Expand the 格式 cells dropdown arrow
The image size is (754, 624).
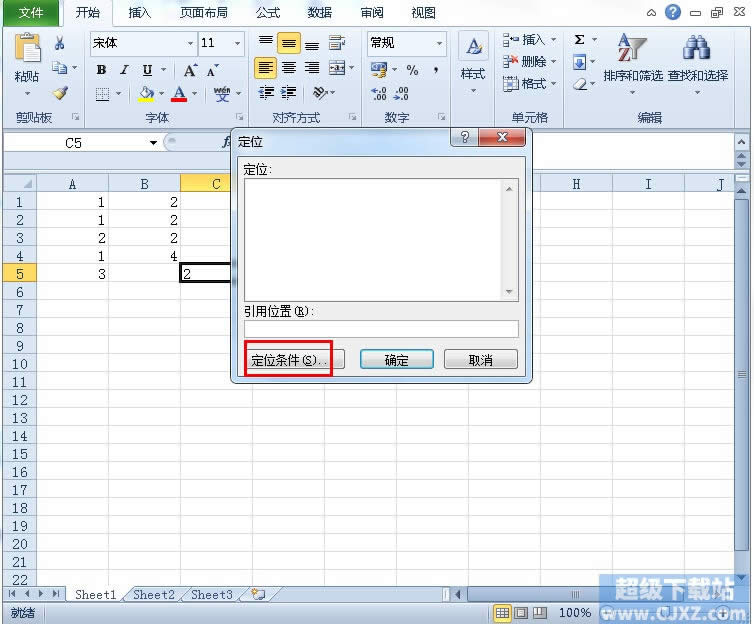(553, 84)
